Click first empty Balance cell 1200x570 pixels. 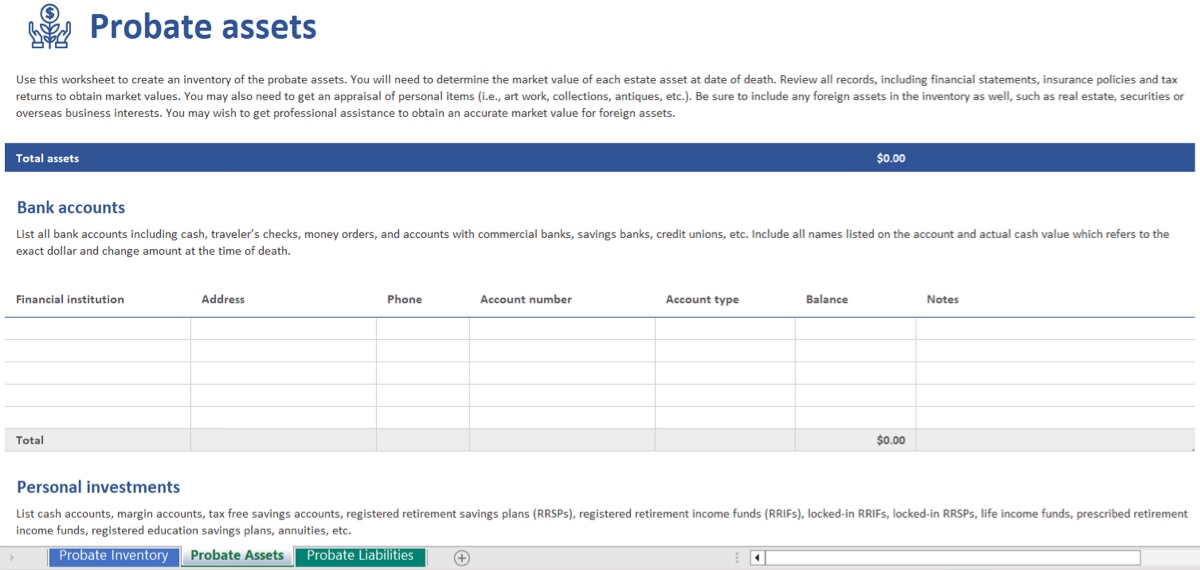pos(855,329)
